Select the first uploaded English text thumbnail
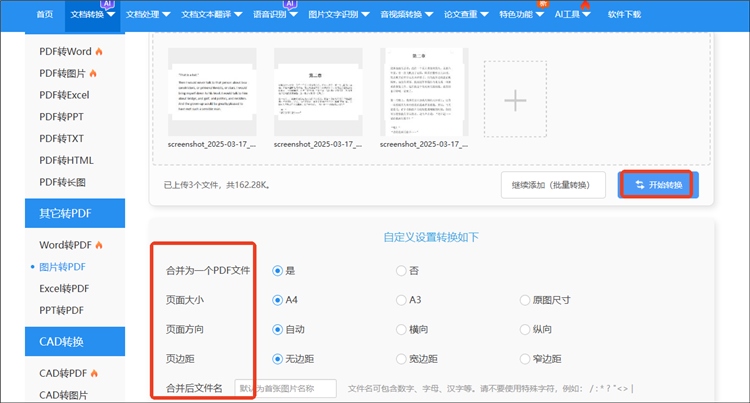 click(212, 92)
